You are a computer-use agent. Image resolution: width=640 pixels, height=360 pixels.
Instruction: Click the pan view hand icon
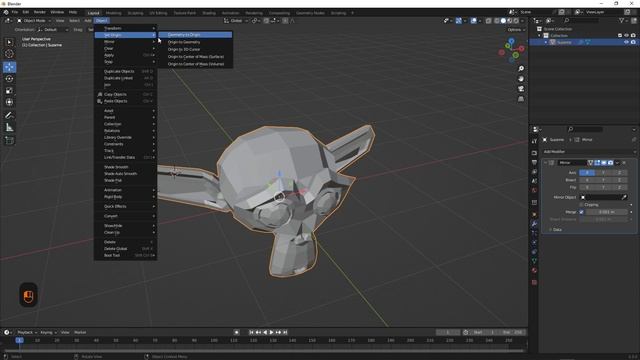521,79
